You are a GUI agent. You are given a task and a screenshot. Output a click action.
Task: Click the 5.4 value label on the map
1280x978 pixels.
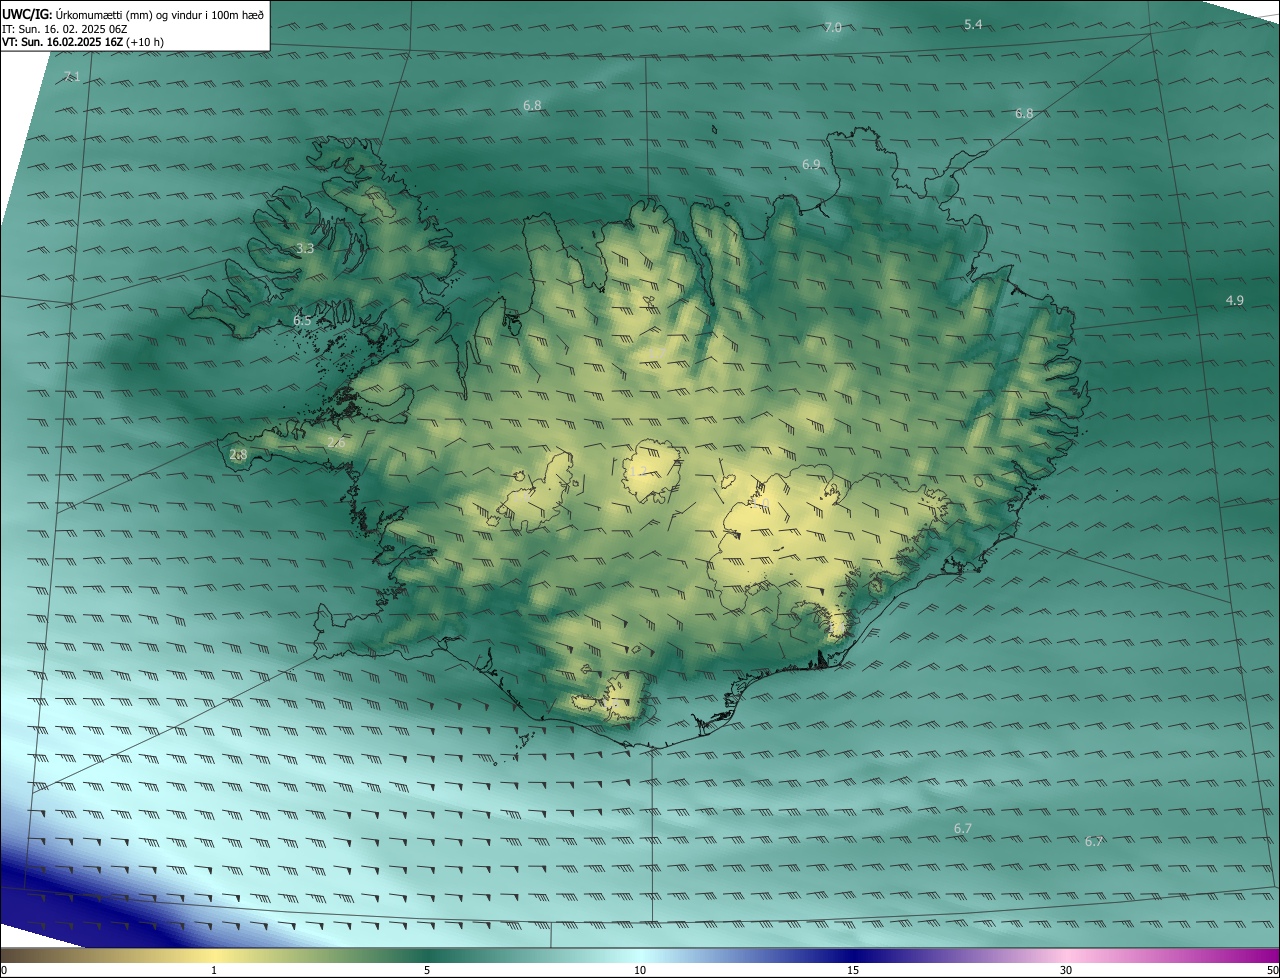tap(973, 24)
